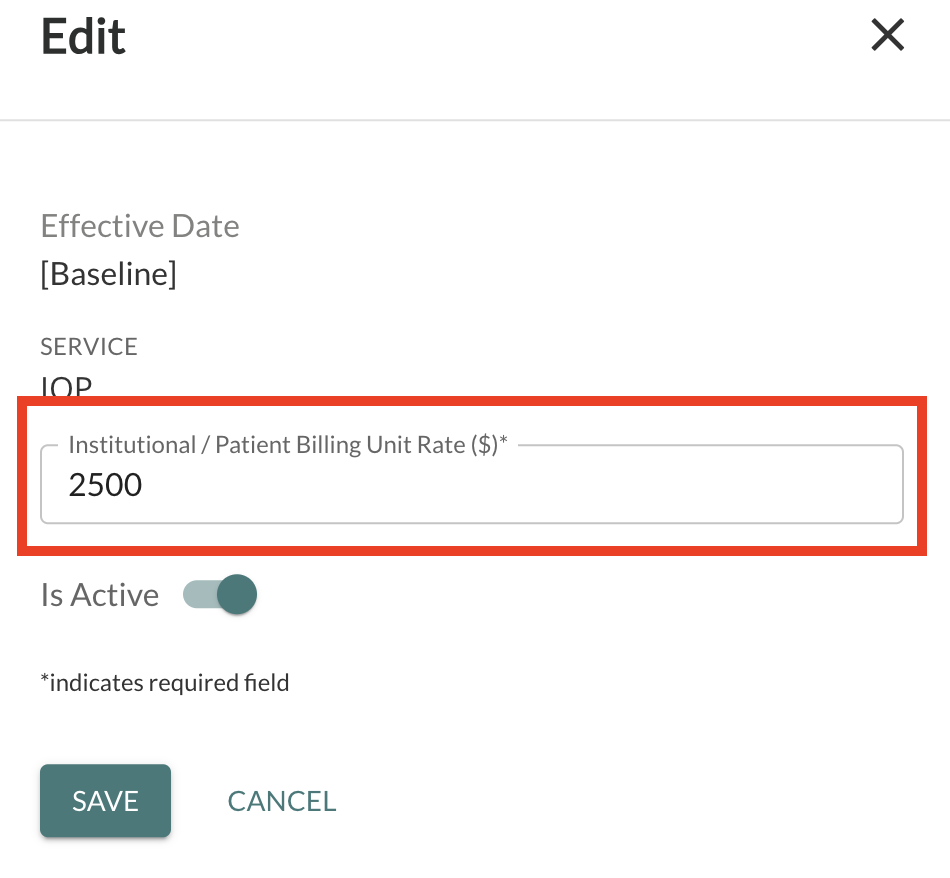Click the Is Active label text

99,595
